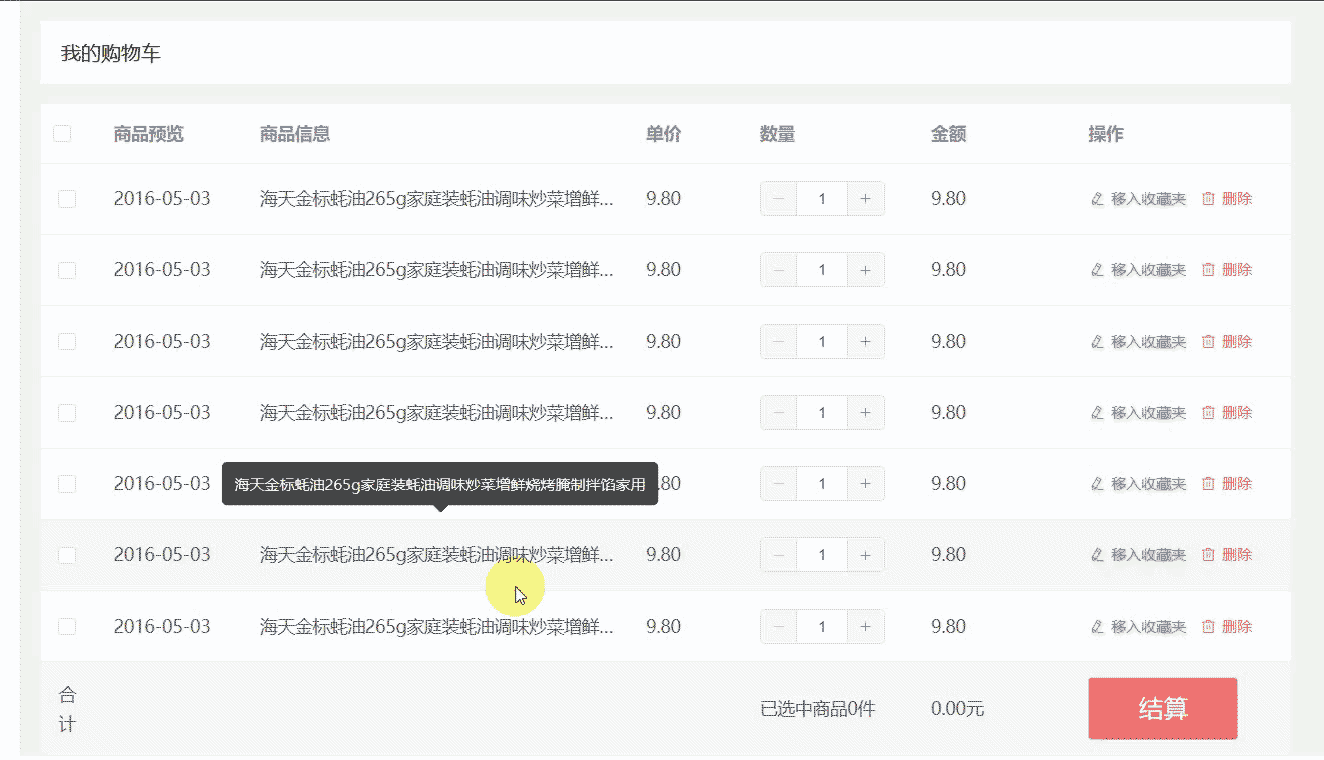
Task: Check the fifth row's product checkbox
Action: [x=67, y=484]
